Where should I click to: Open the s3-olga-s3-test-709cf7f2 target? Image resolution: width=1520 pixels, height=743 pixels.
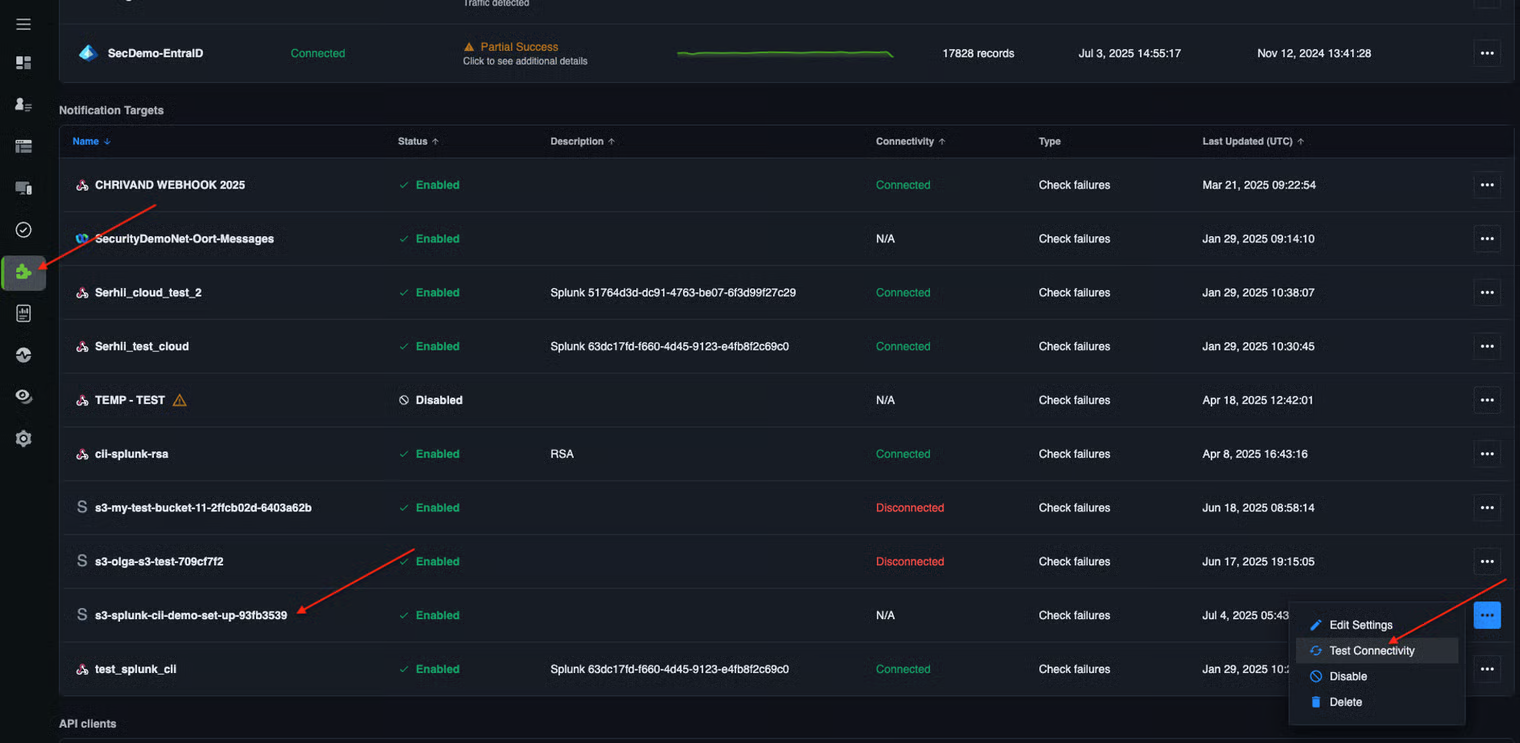point(159,562)
